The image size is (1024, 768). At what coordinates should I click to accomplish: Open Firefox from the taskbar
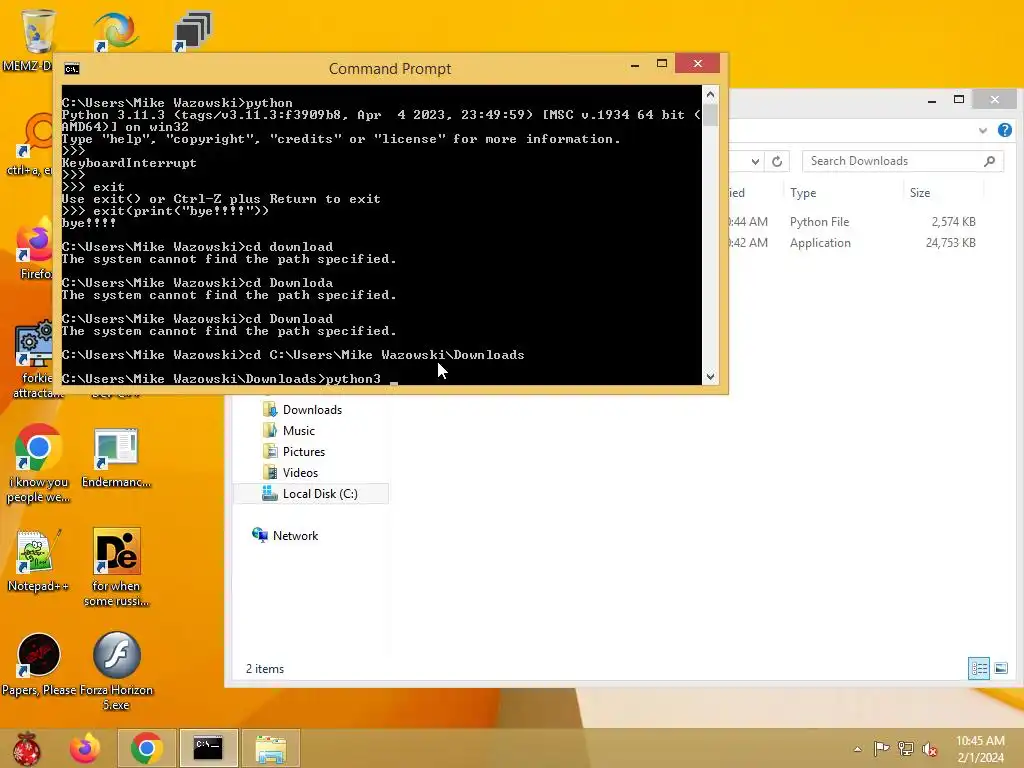85,748
